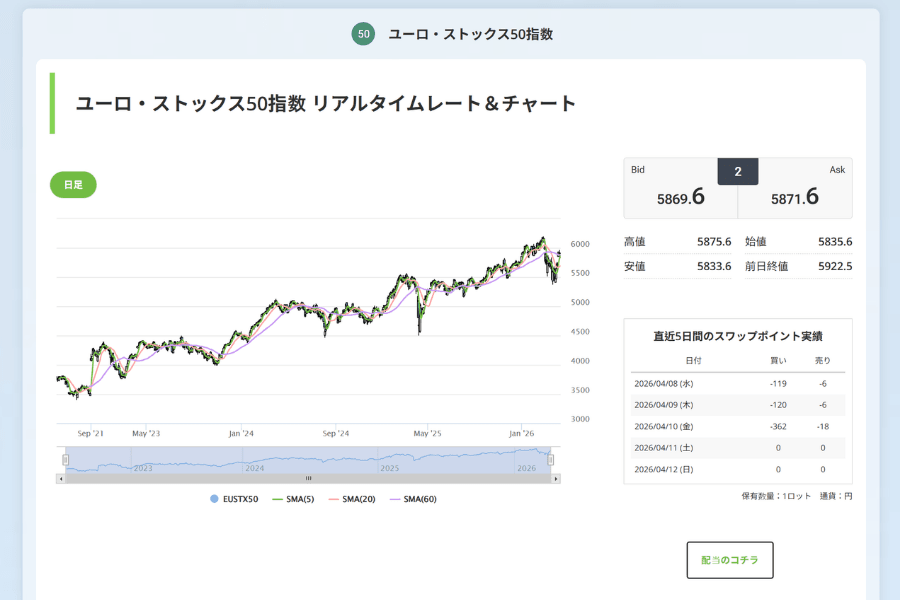Select the green 日足 timeframe badge
This screenshot has height=600, width=900.
73,185
